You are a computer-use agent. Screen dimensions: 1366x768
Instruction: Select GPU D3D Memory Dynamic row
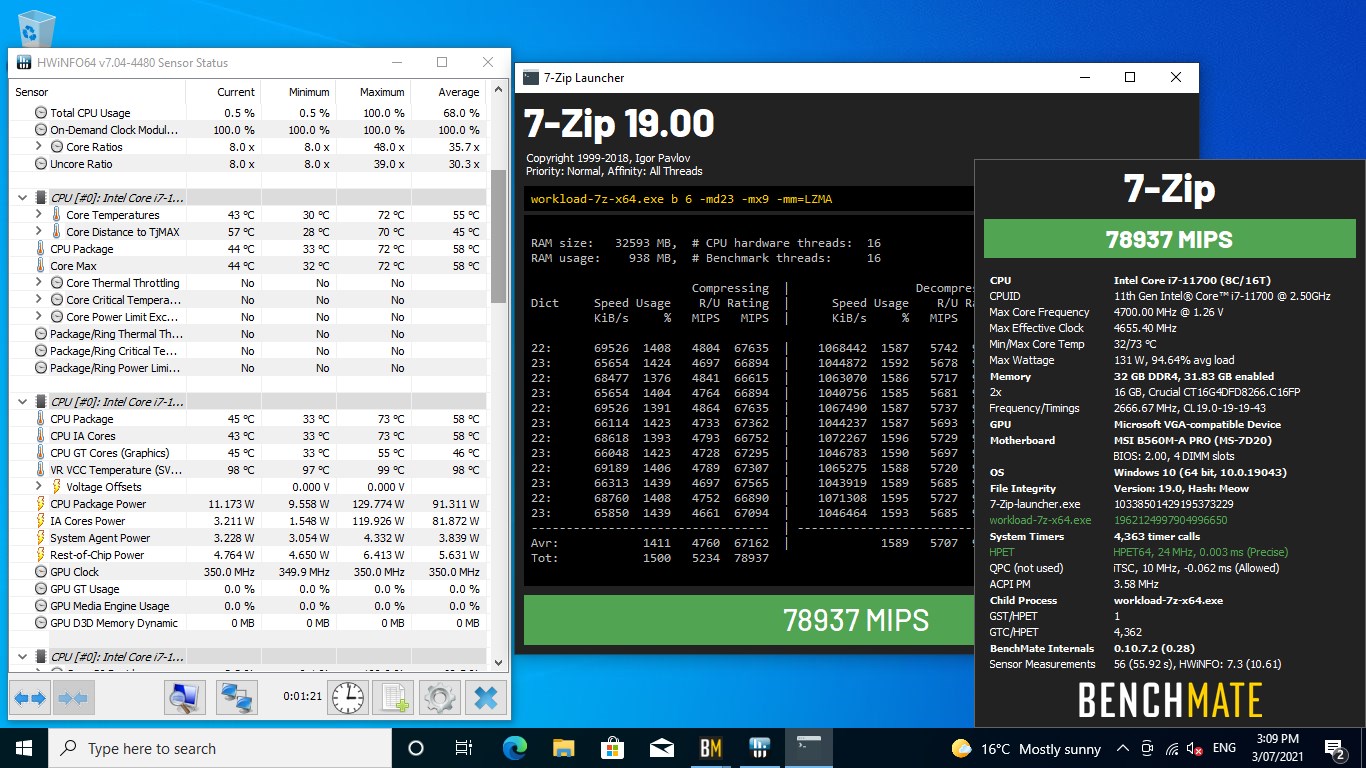(x=247, y=623)
